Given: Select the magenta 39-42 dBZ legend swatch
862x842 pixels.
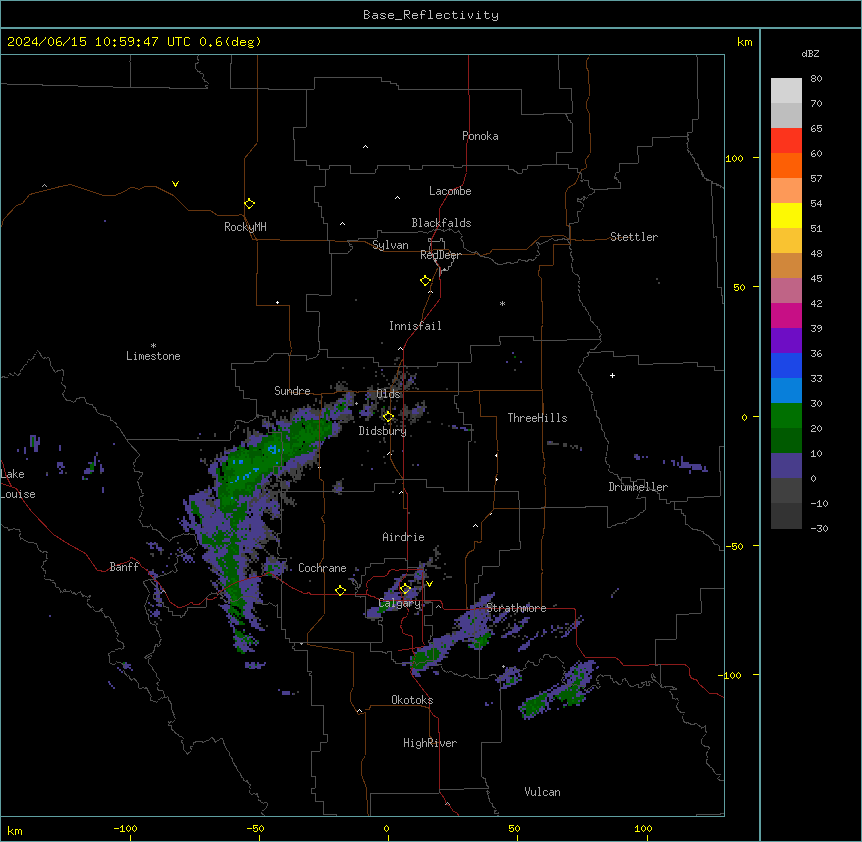Looking at the screenshot, I should 786,315.
